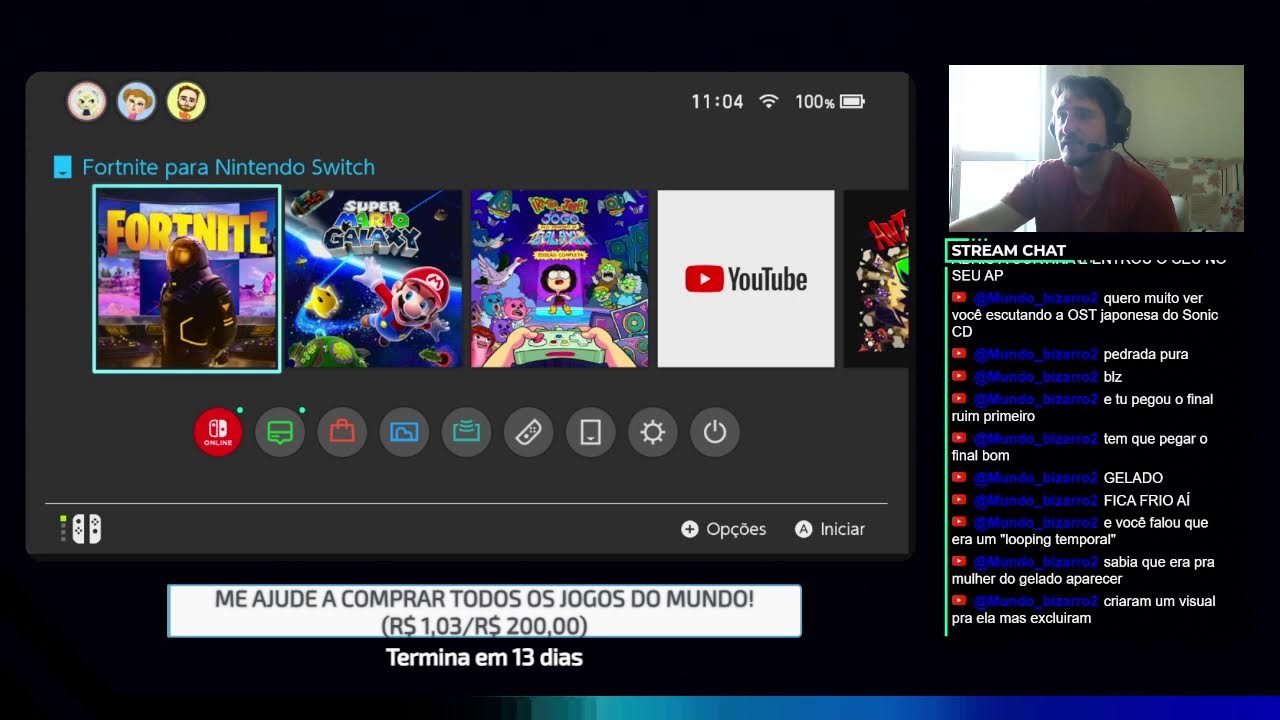1280x720 pixels.
Task: Open the YouTube app tile
Action: (745, 279)
